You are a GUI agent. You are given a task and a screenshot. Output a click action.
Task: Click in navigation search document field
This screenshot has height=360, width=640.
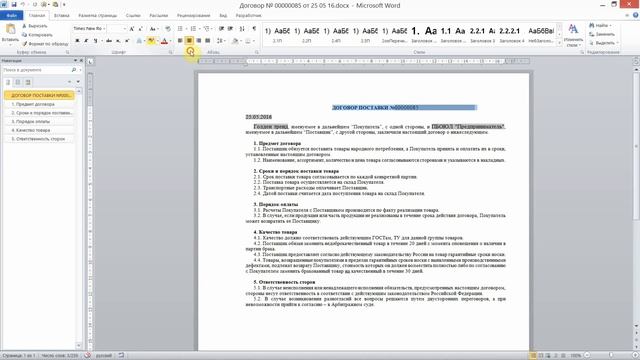36,70
